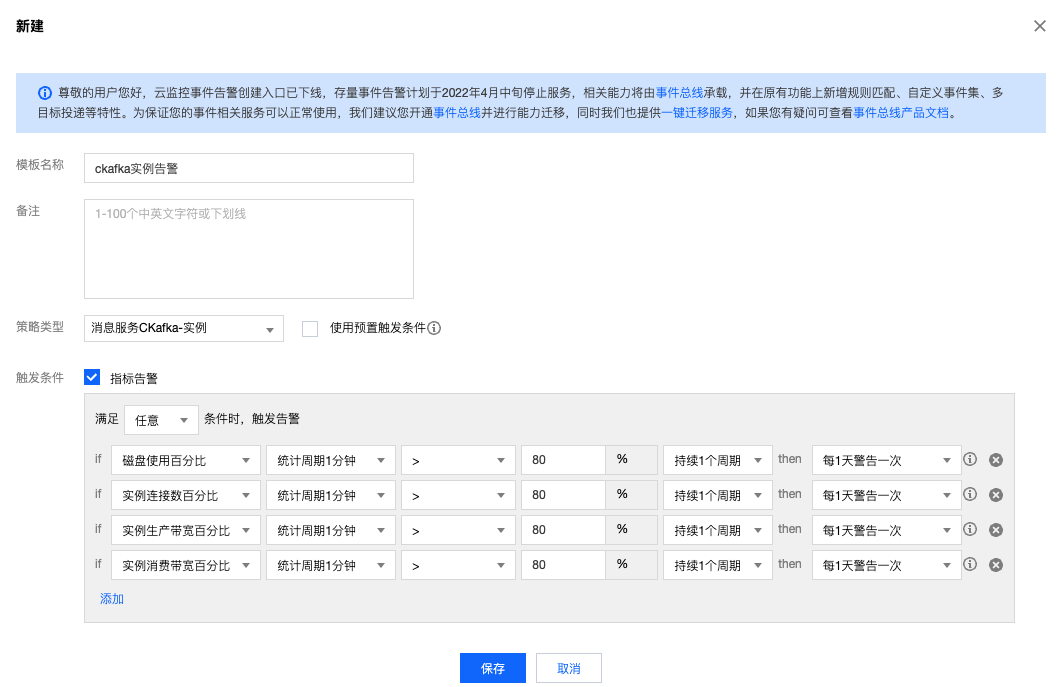Screen dimensions: 1057x687
Task: Click 添加 to add a condition
Action: 112,599
